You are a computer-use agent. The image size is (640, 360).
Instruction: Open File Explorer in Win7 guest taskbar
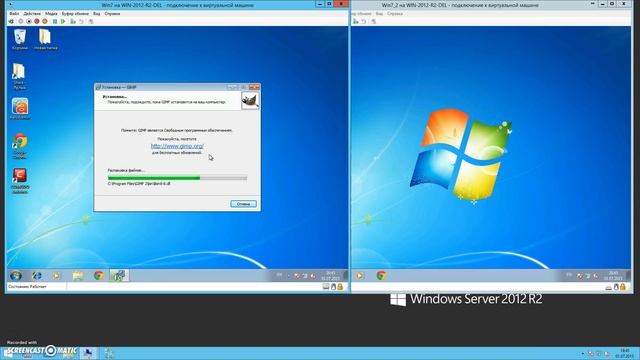pos(78,276)
